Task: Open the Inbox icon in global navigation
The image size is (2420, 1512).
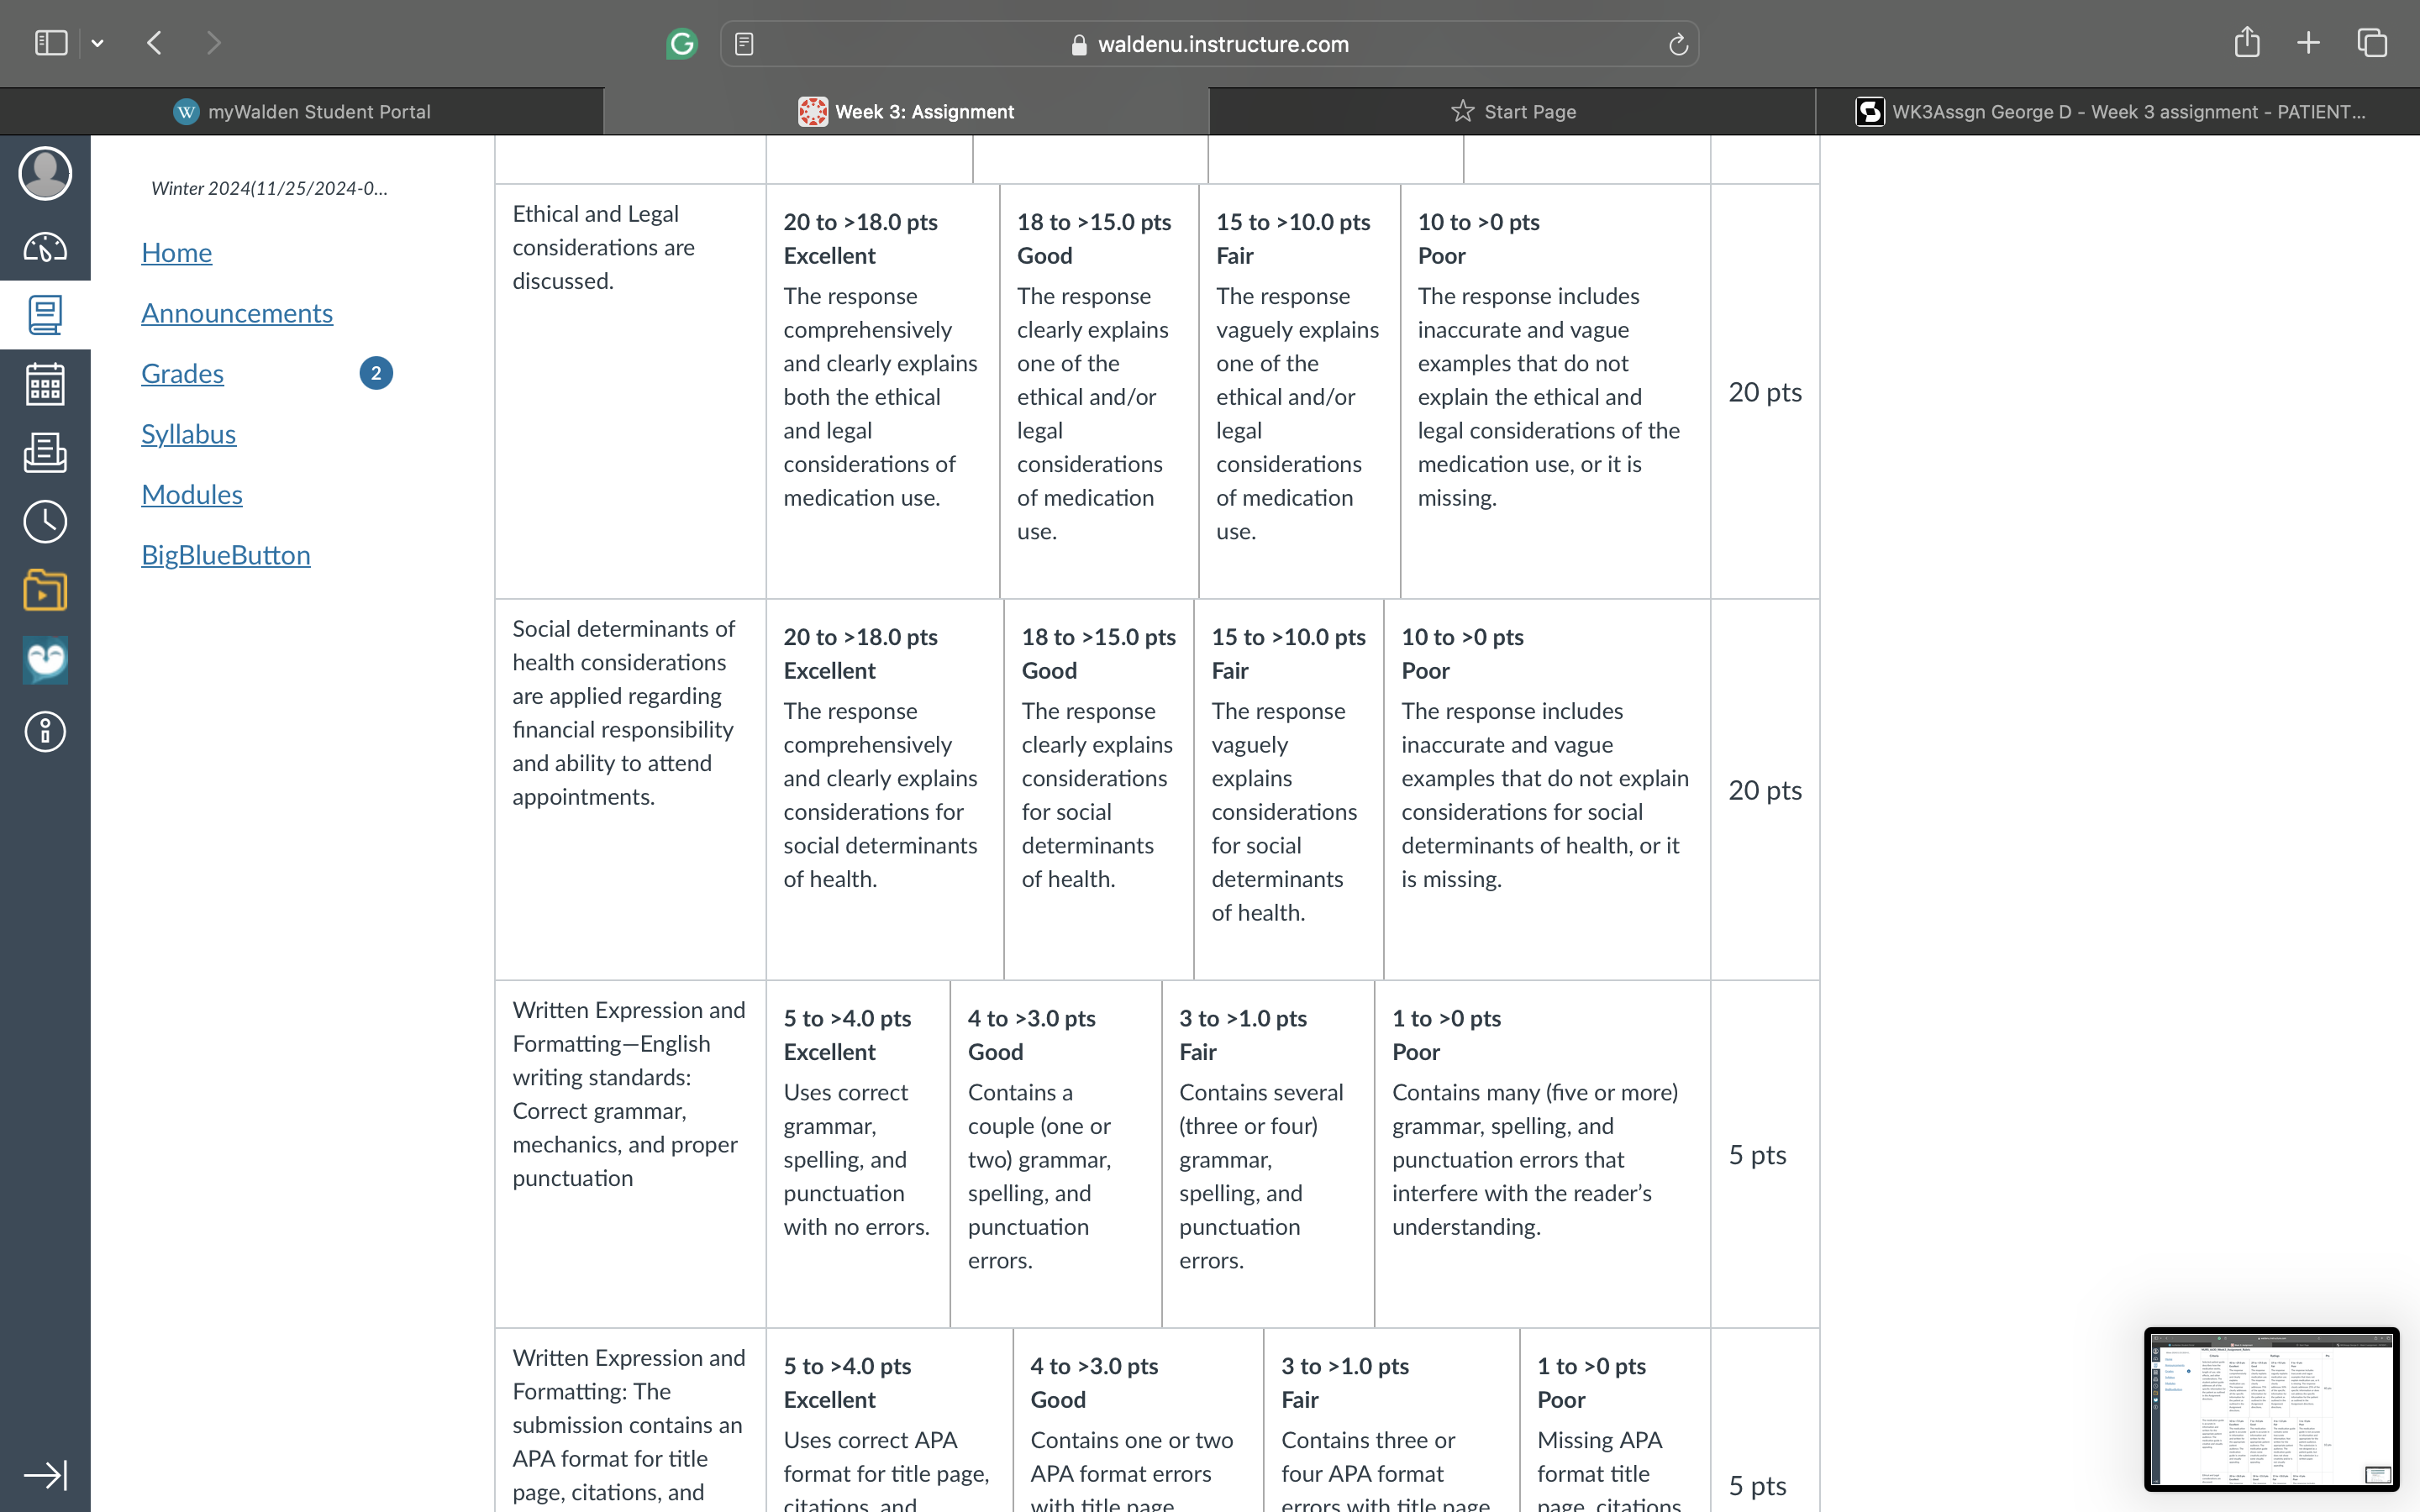Action: (45, 452)
